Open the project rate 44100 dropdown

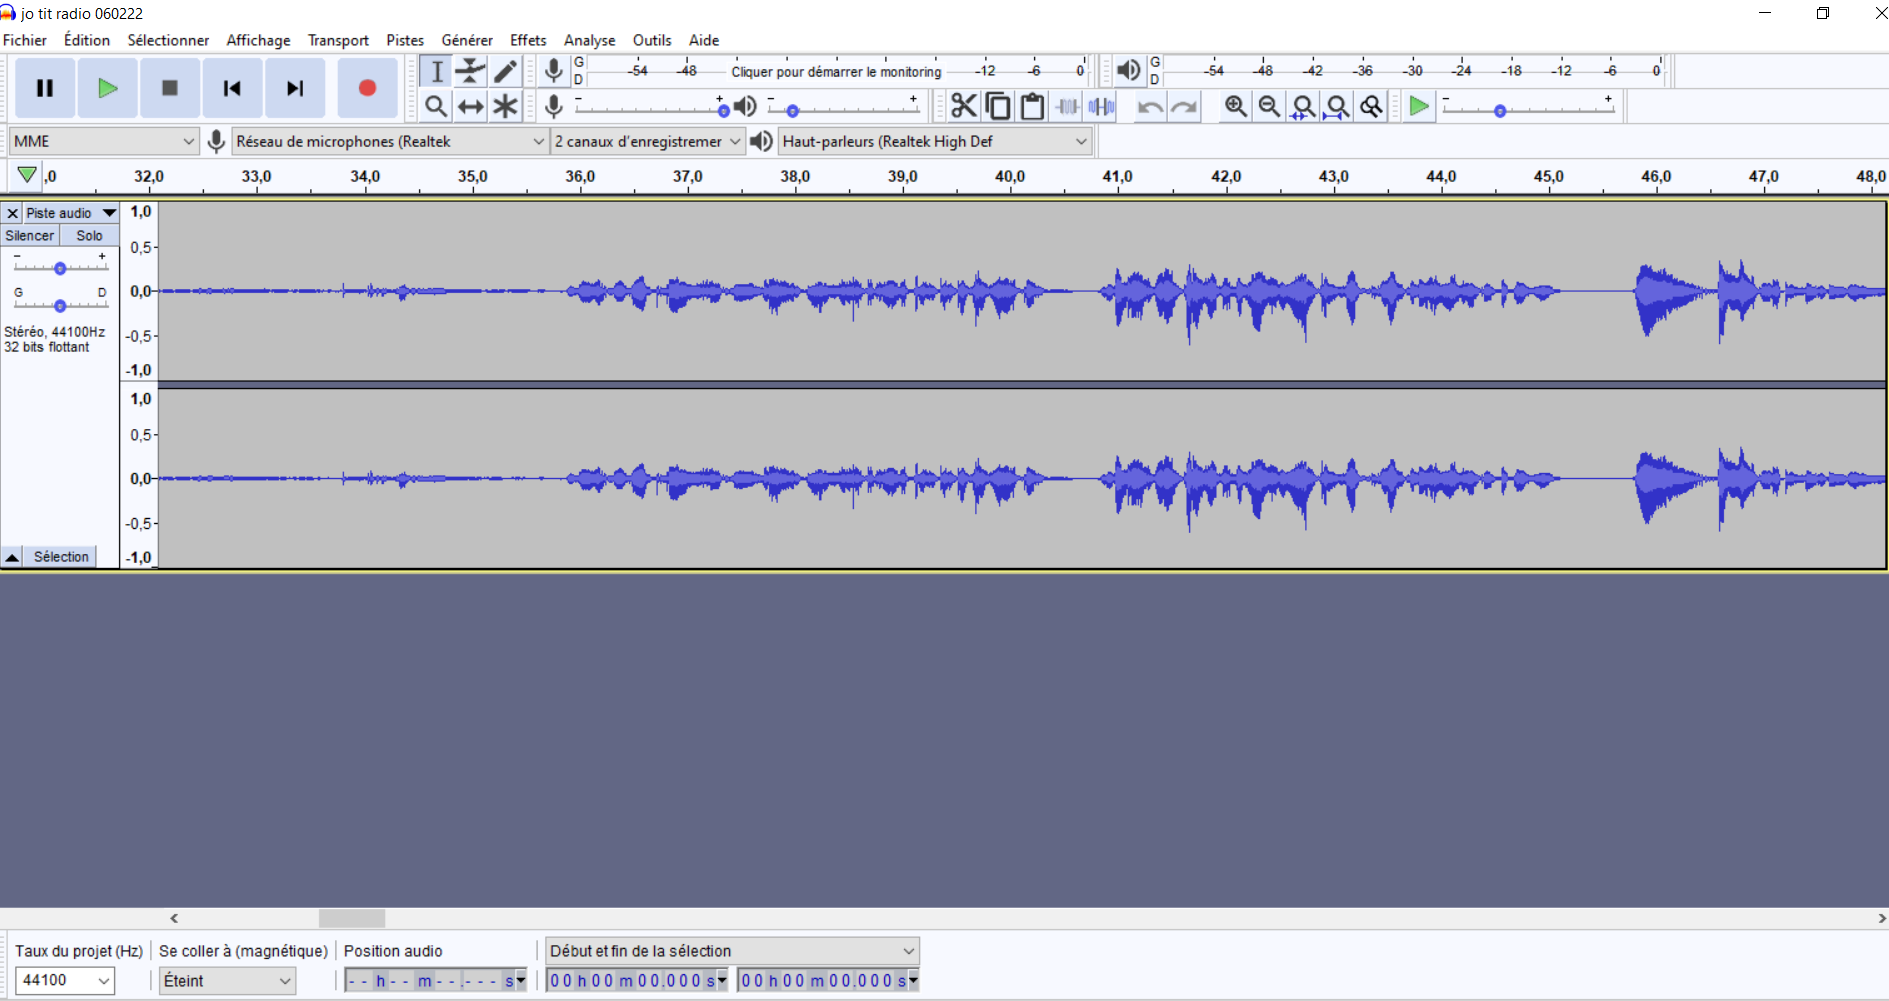[x=65, y=981]
